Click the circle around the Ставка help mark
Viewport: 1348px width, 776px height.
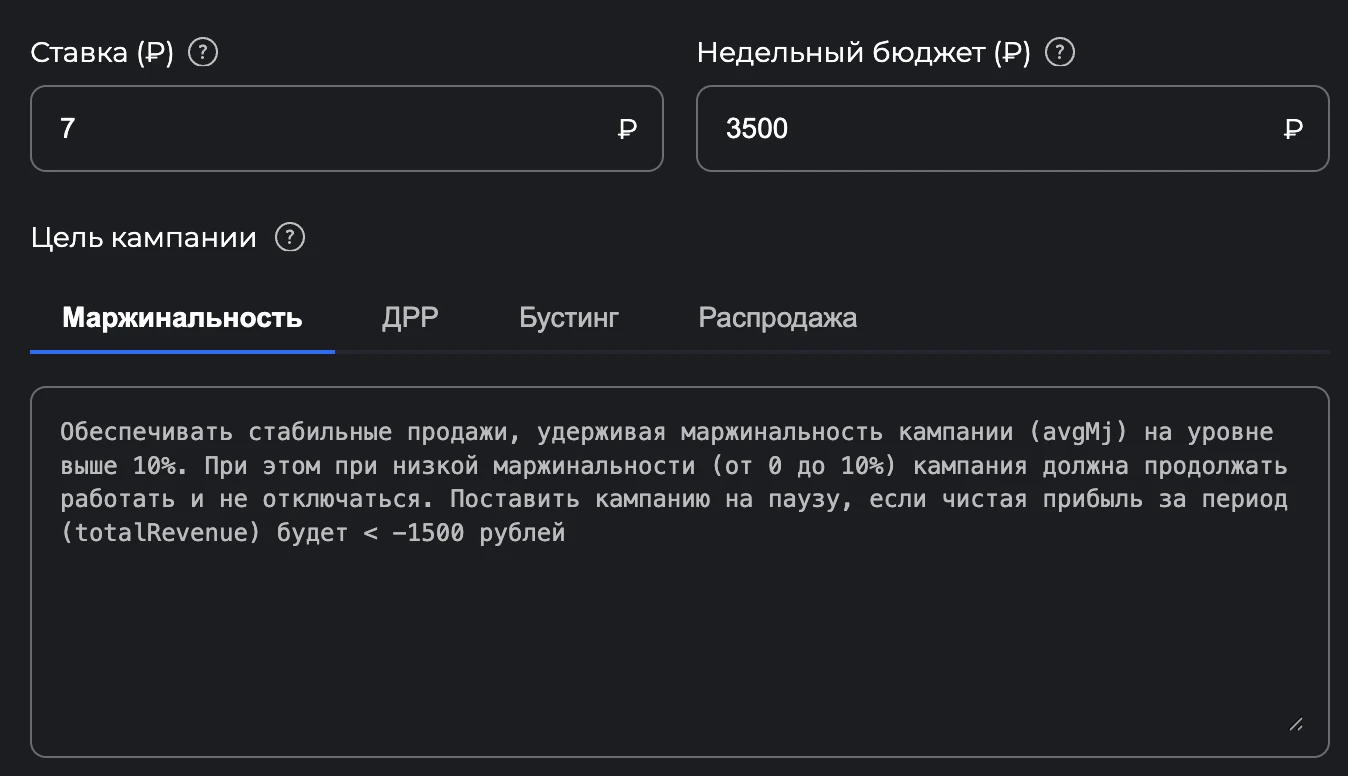point(202,52)
